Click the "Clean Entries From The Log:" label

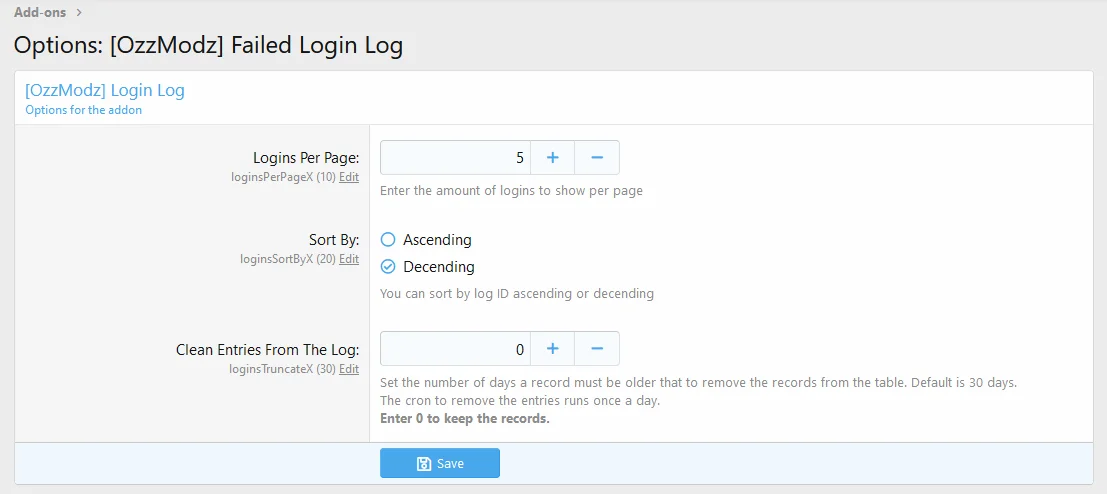pos(267,350)
